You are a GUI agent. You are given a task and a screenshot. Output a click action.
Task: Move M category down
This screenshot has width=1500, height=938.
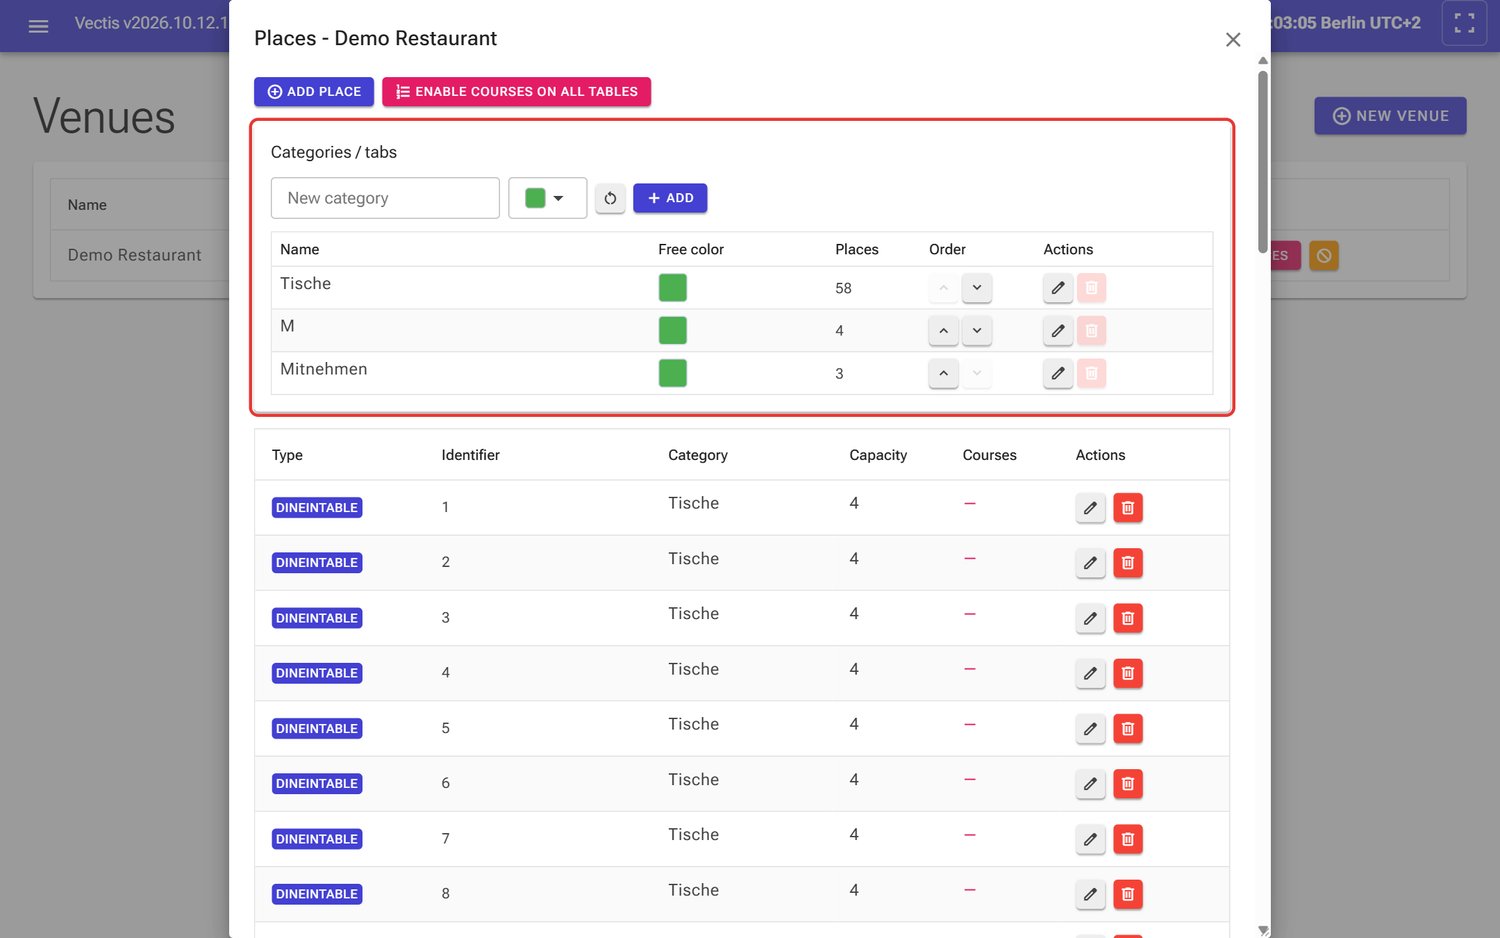tap(977, 330)
